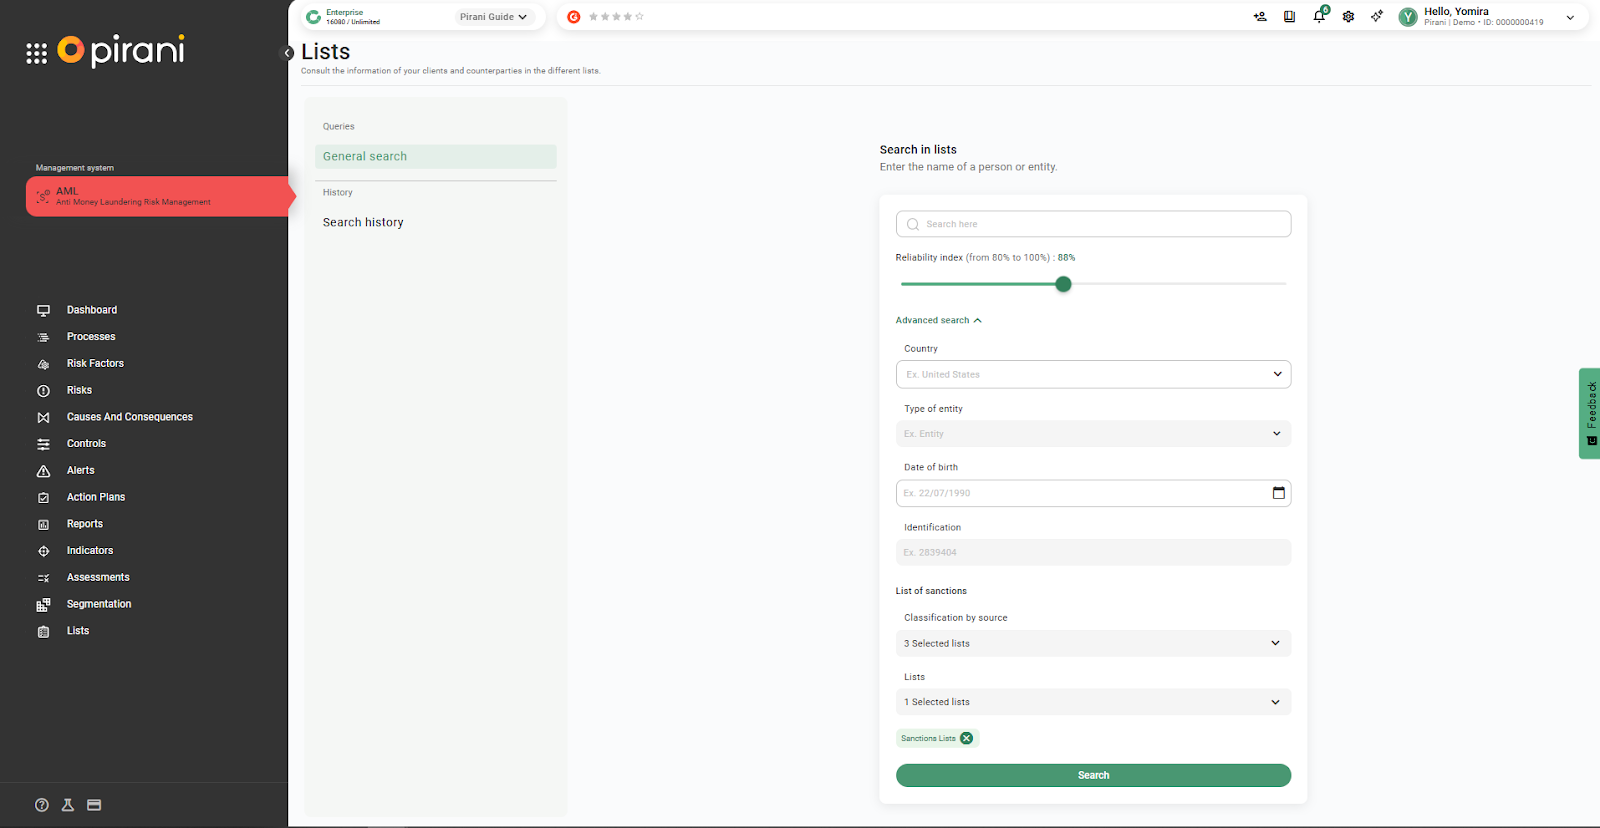Click the green Search button

tap(1093, 775)
